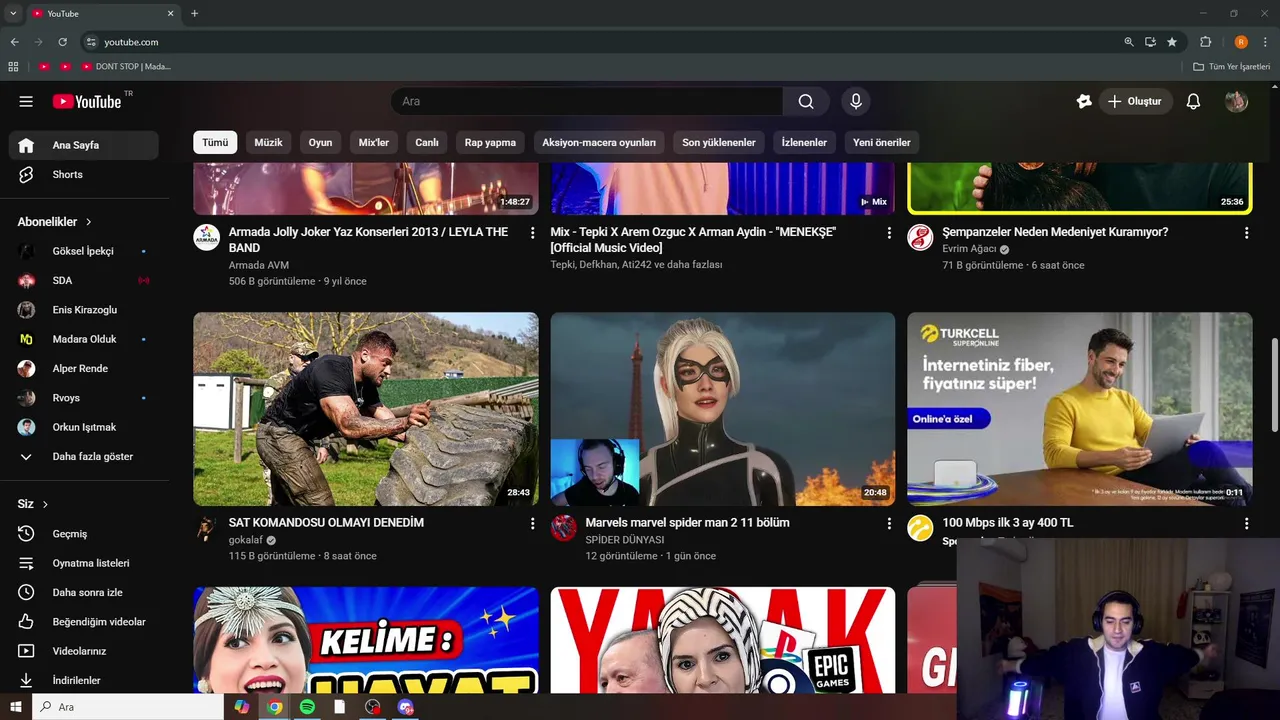Open Enis Kirazoglu channel
1280x720 pixels.
pos(84,310)
